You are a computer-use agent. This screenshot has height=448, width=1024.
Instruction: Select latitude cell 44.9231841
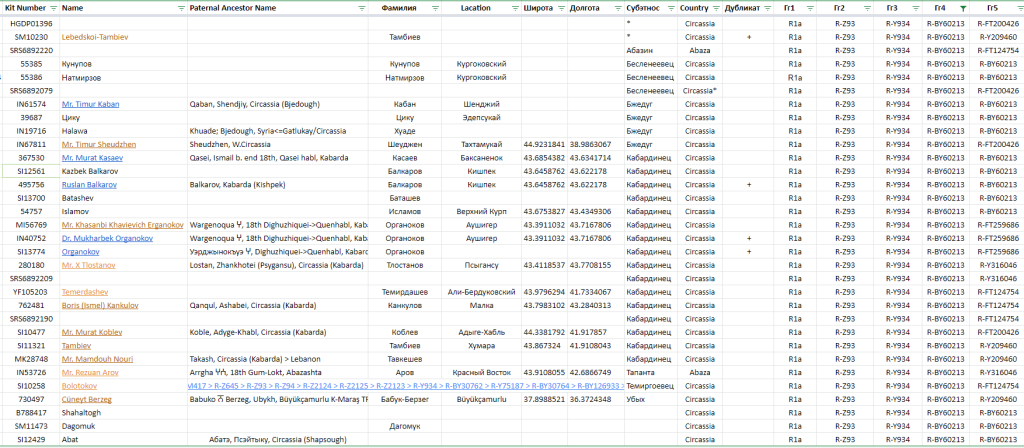[x=544, y=144]
